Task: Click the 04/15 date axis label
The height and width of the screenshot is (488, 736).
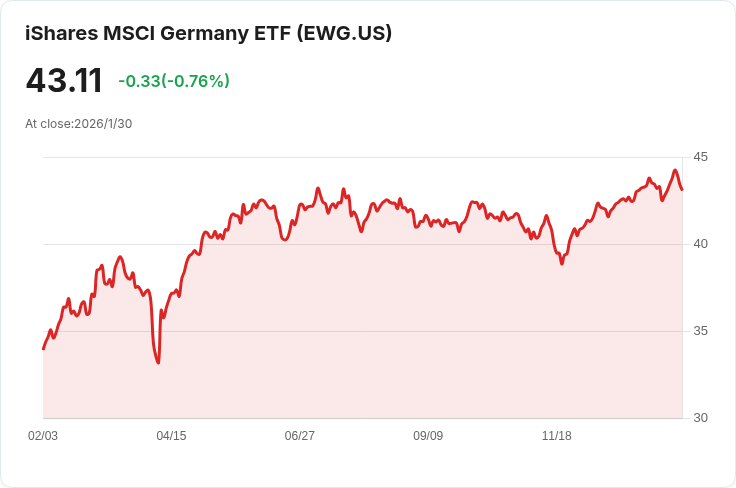Action: click(x=171, y=435)
